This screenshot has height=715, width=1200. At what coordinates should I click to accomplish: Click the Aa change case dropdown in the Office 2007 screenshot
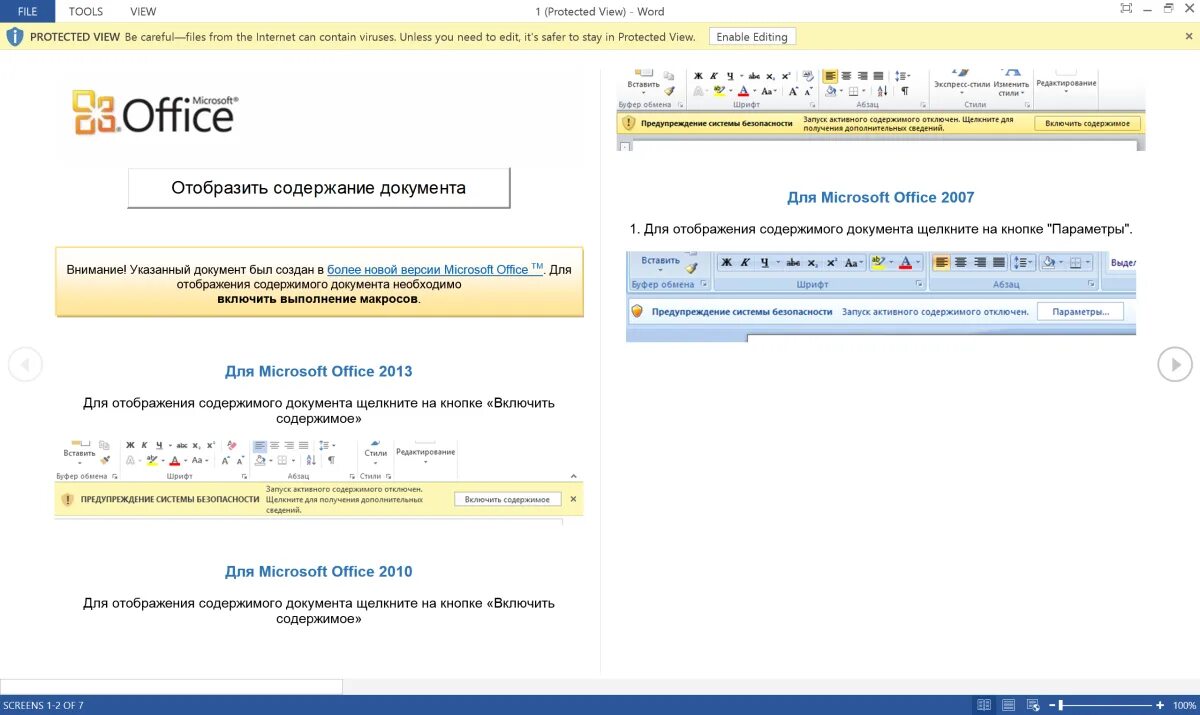[x=854, y=263]
